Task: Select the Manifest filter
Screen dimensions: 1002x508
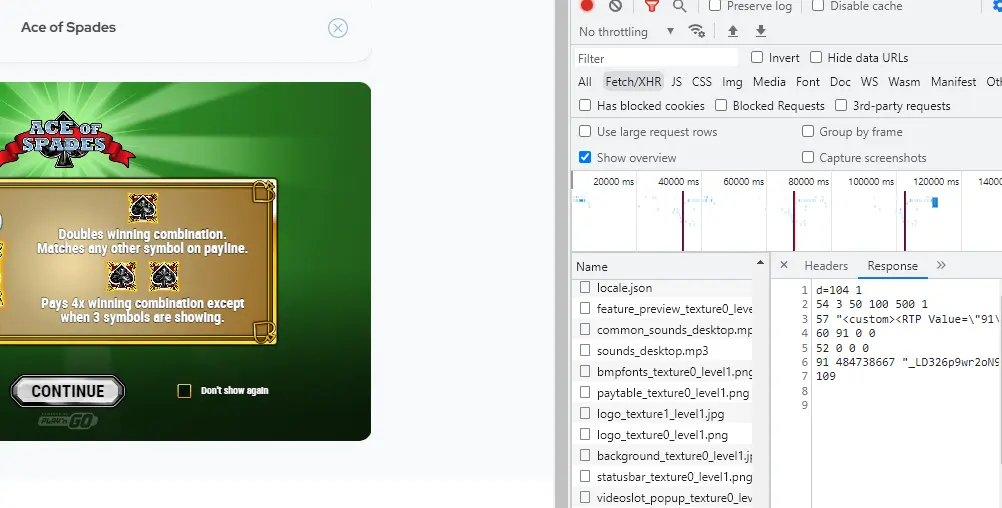Action: click(953, 82)
